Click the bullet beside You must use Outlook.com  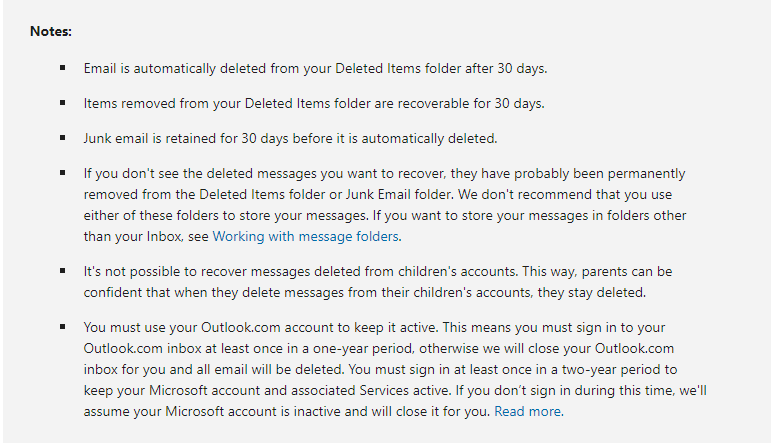[x=63, y=326]
